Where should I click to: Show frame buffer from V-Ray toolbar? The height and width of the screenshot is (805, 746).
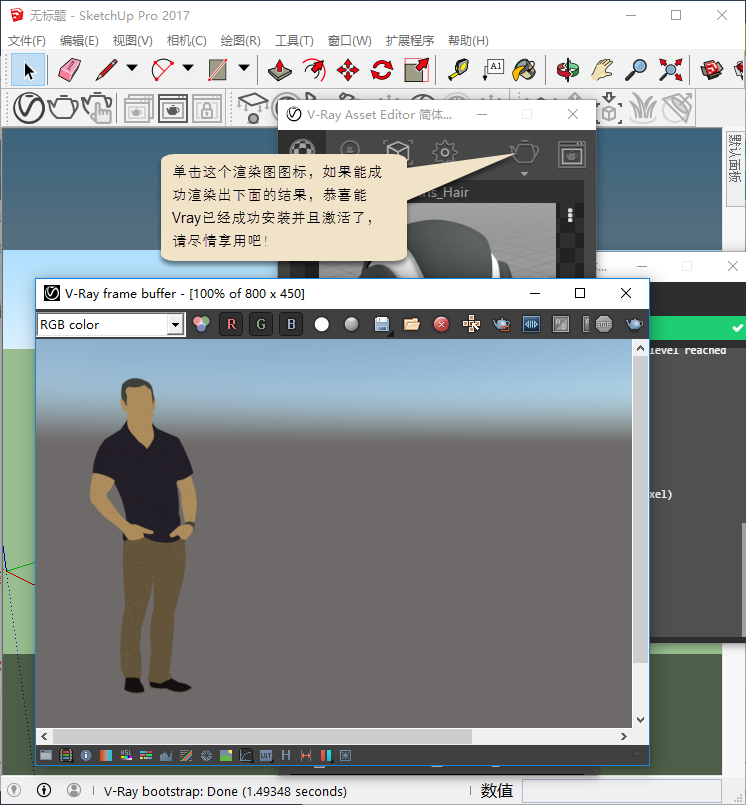tap(173, 109)
